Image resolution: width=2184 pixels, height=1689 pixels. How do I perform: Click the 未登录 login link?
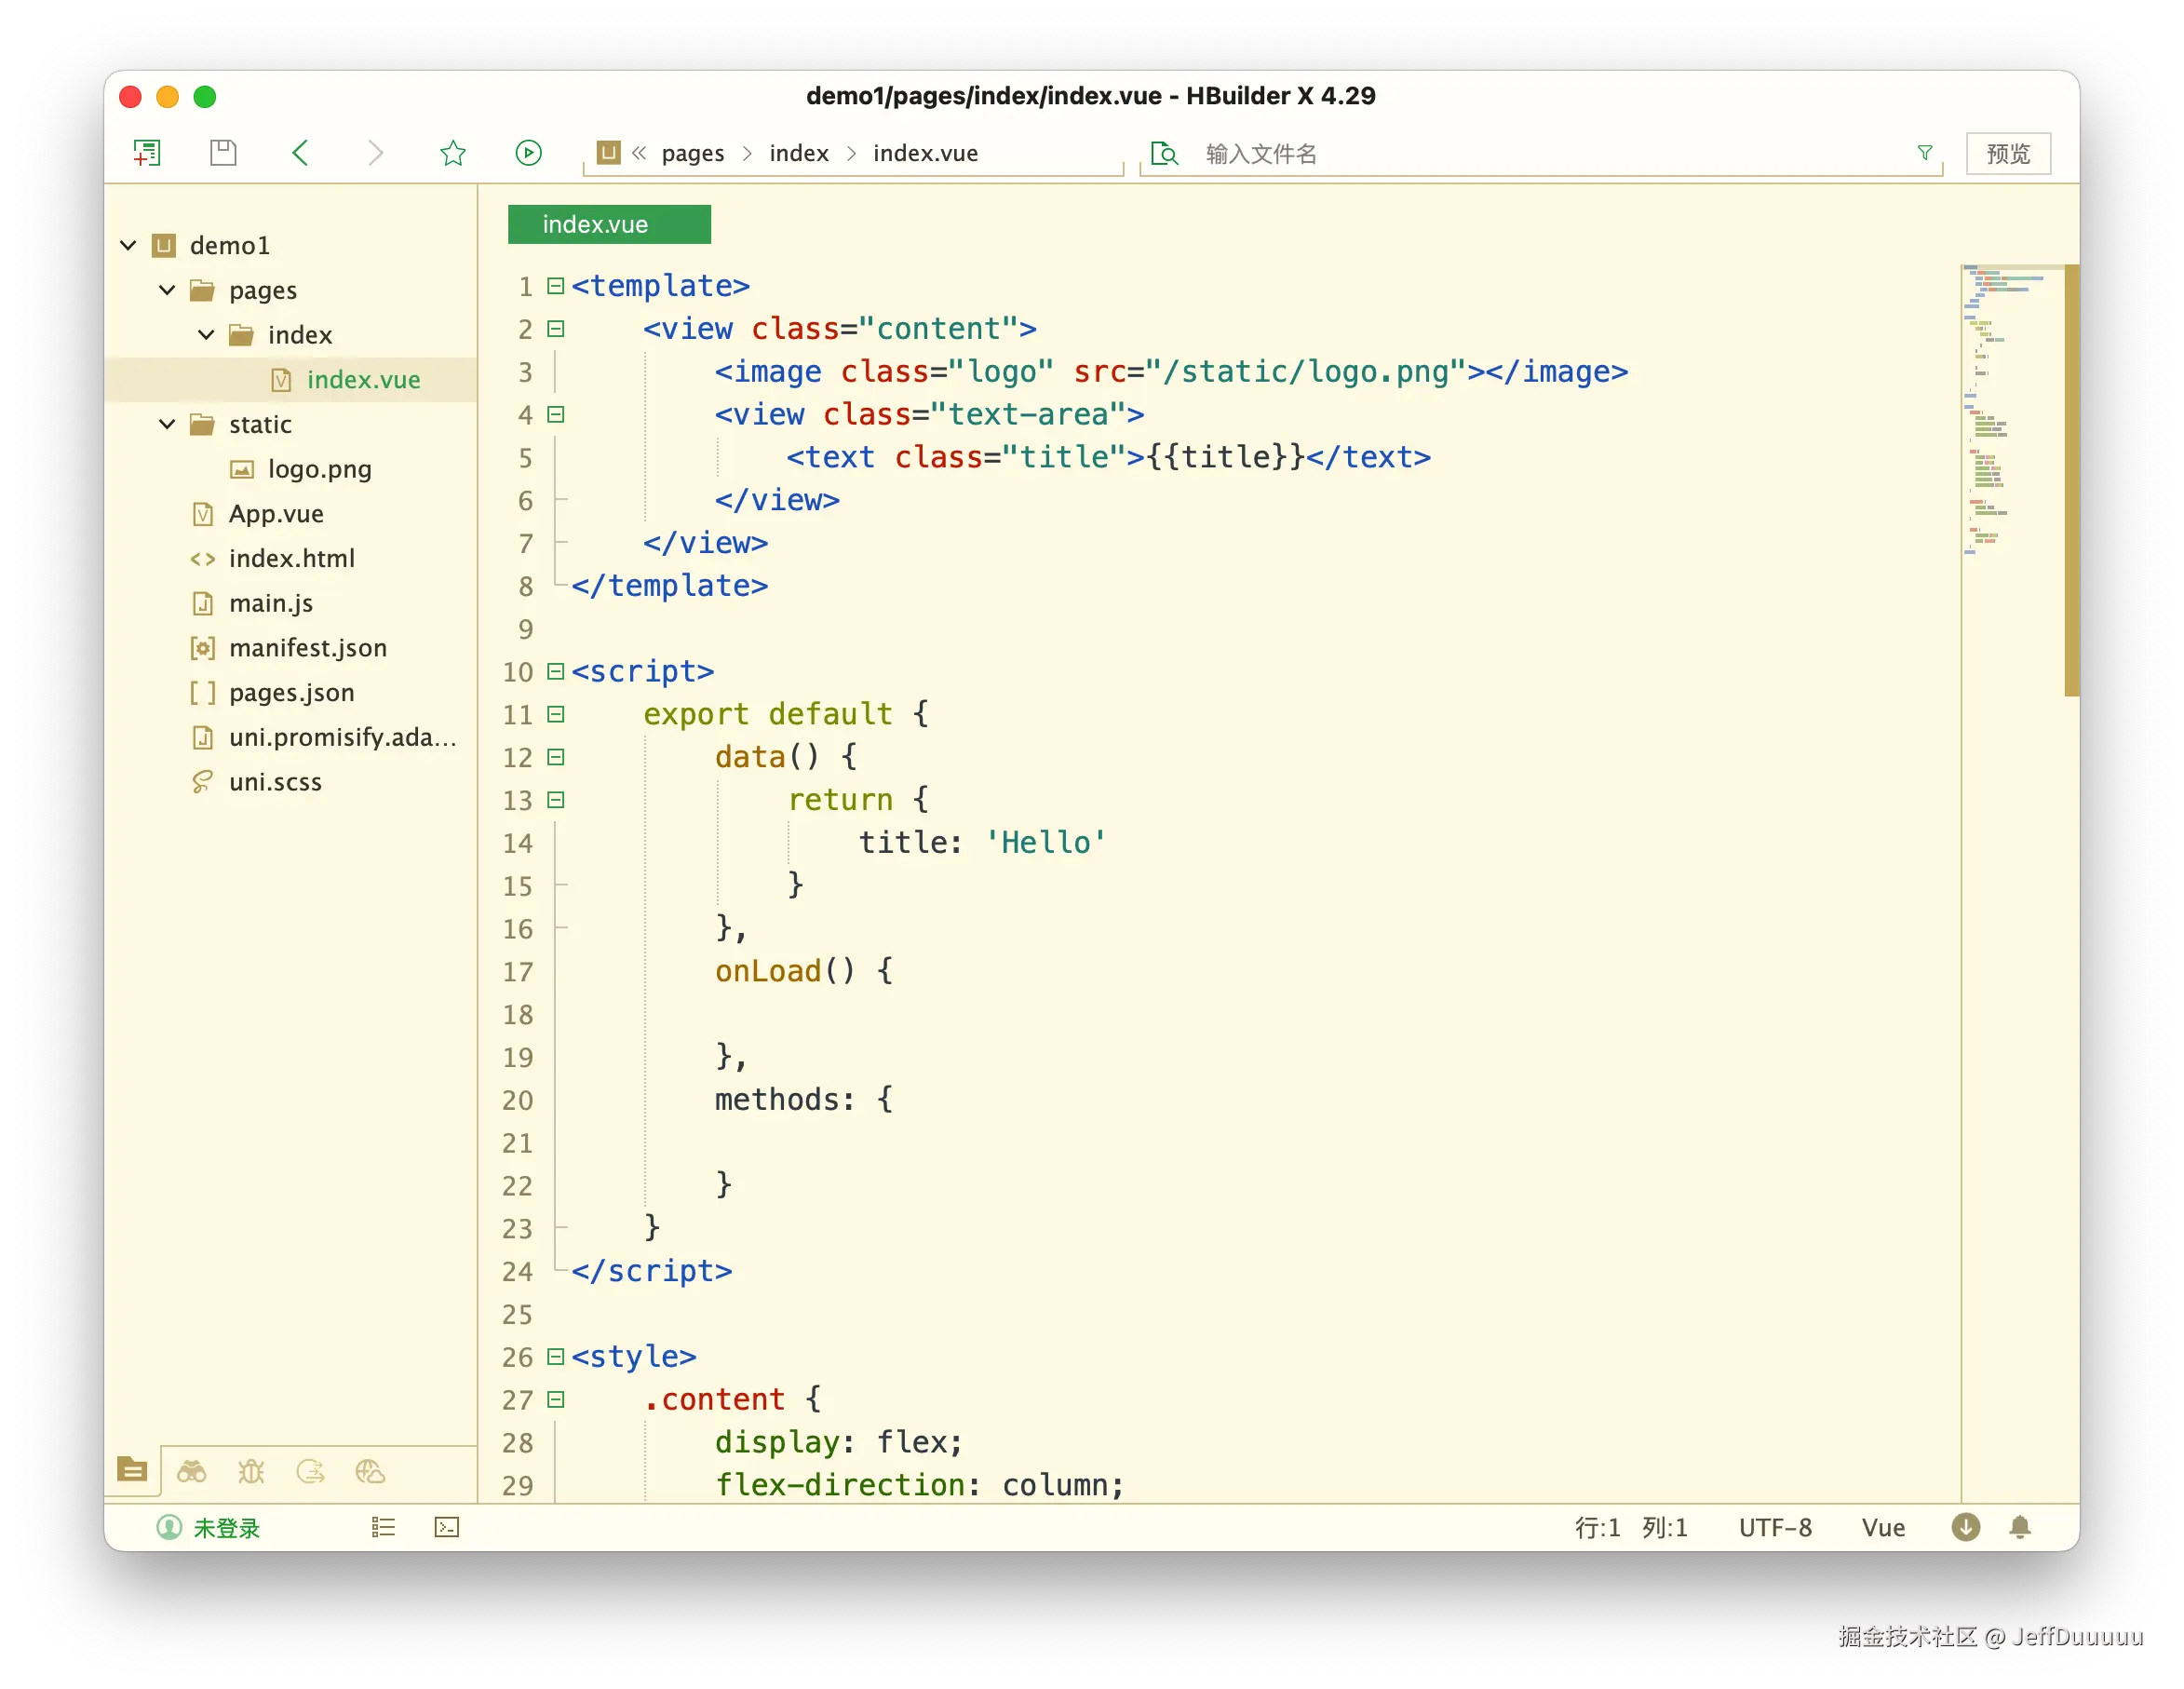[226, 1527]
